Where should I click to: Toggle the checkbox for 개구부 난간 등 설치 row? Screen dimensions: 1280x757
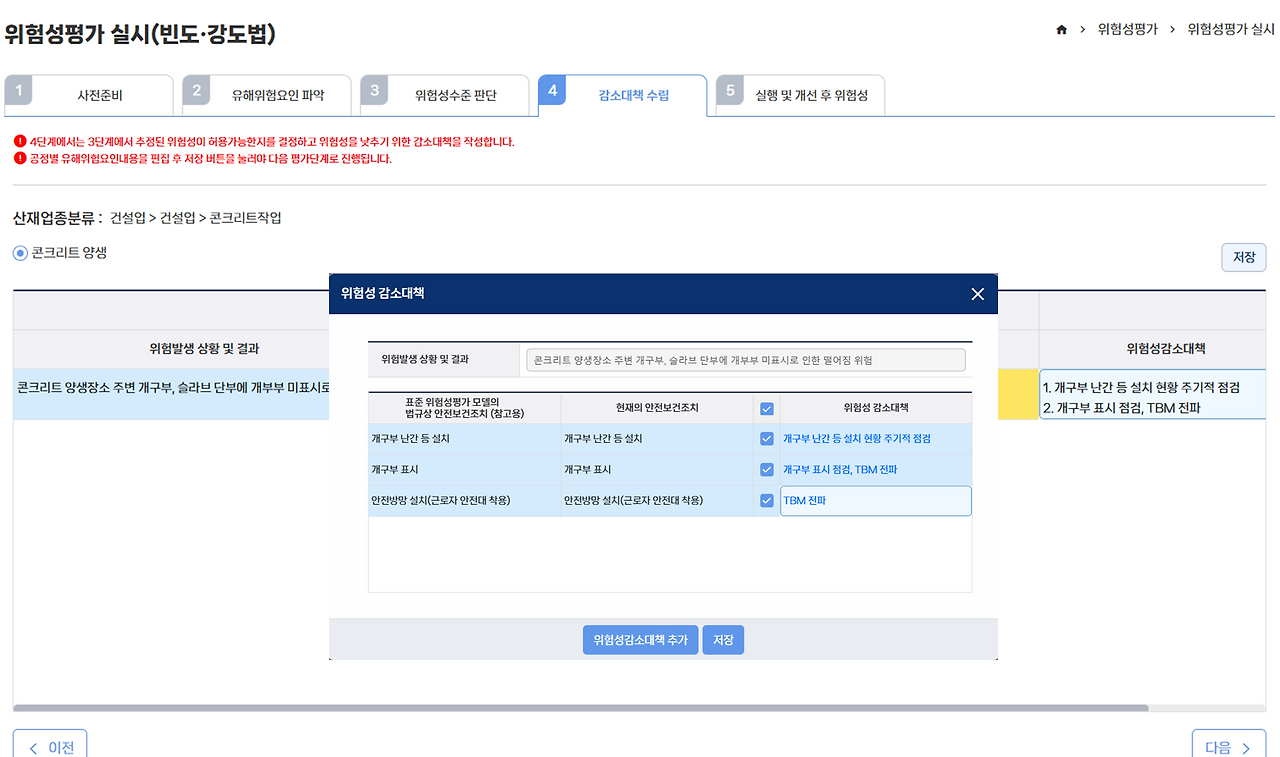765,438
